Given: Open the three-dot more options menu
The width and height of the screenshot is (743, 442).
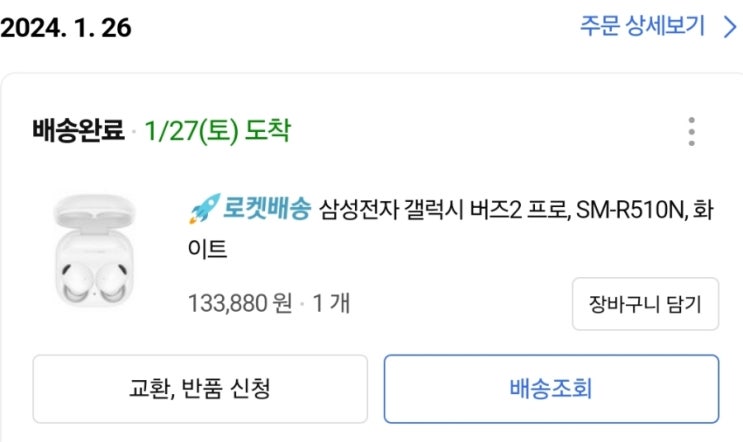Looking at the screenshot, I should tap(691, 132).
